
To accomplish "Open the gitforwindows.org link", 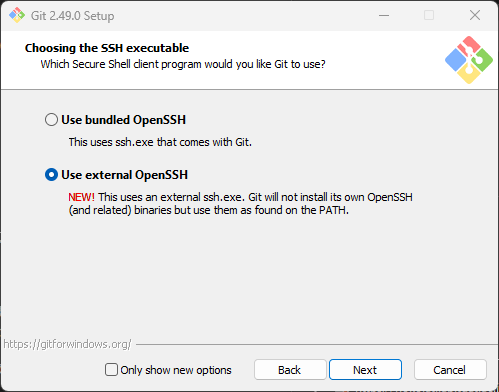I will click(67, 344).
